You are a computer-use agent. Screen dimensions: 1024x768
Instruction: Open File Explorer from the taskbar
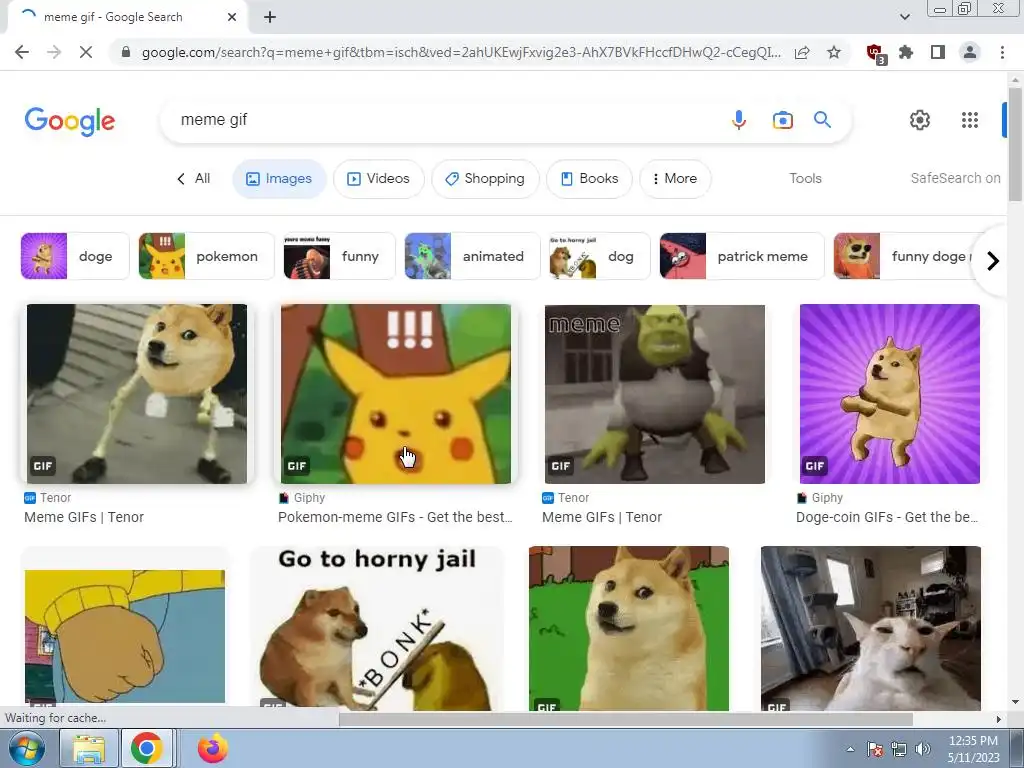coord(89,748)
